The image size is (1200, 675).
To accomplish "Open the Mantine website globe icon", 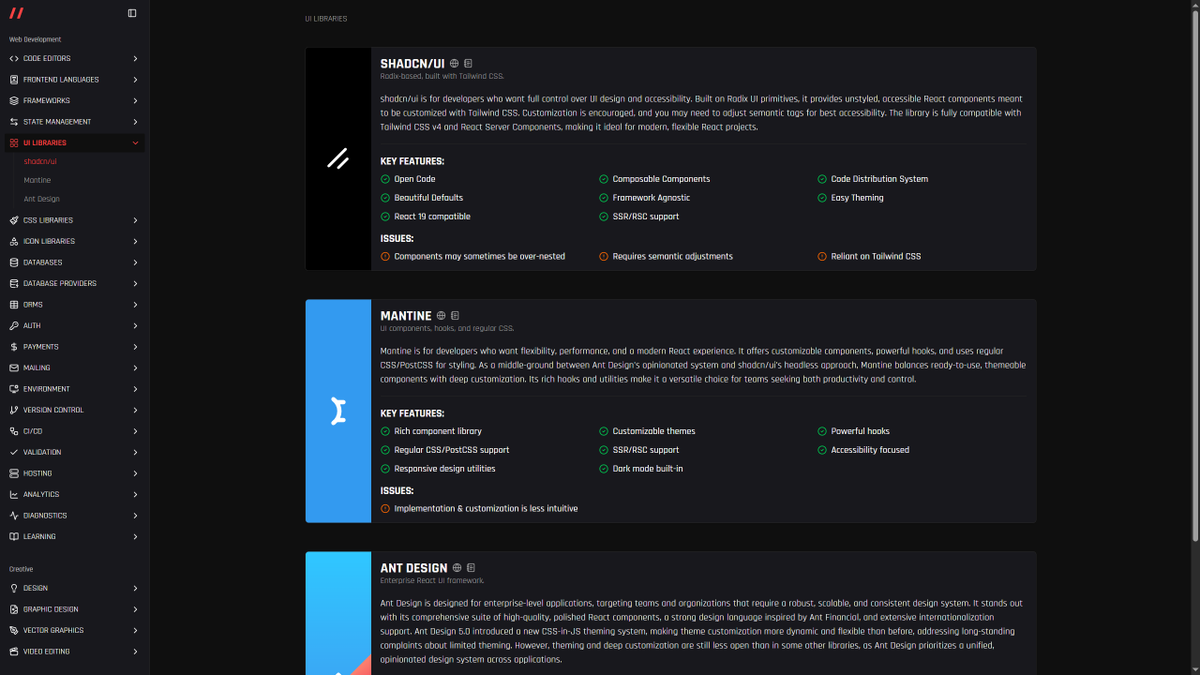I will (441, 316).
